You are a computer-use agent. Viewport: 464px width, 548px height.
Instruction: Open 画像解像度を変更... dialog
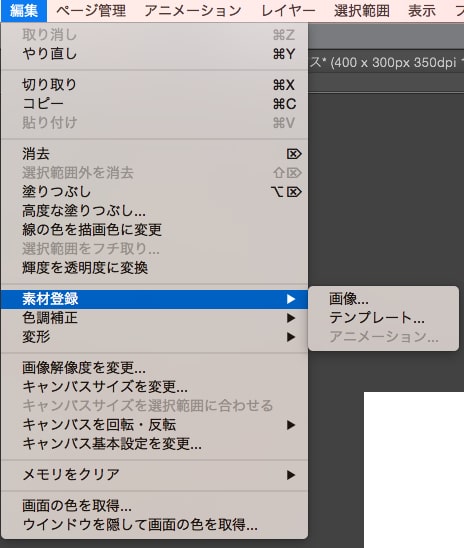coord(154,368)
